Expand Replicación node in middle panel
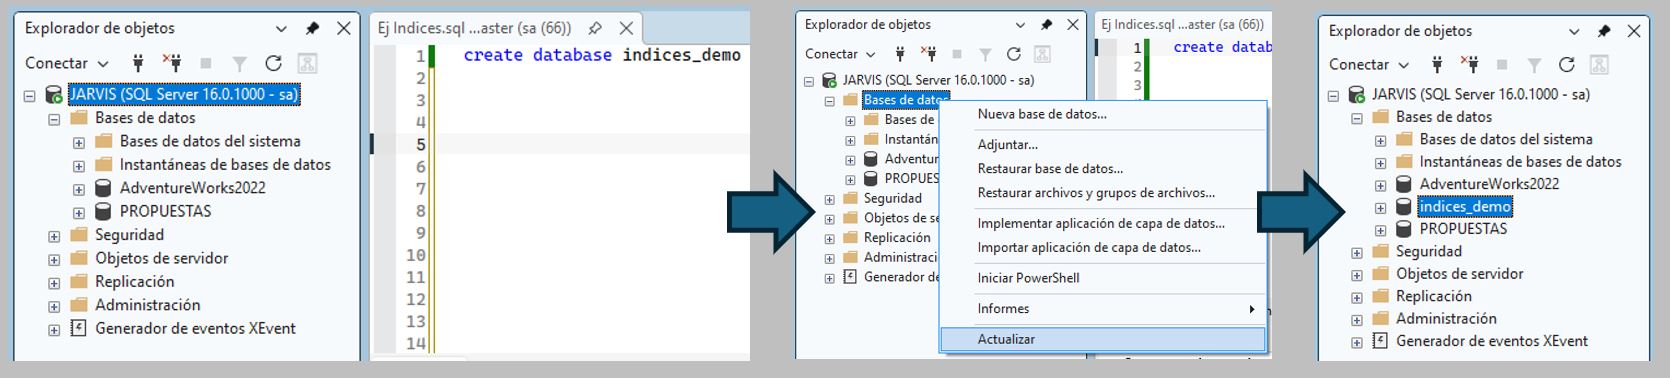 pos(829,239)
